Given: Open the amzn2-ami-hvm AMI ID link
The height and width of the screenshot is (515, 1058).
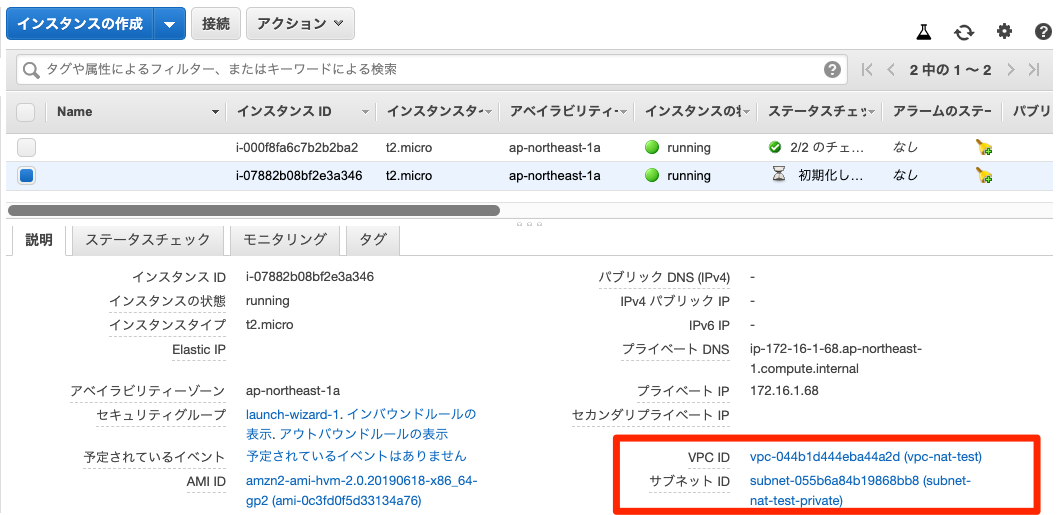Looking at the screenshot, I should coord(362,491).
